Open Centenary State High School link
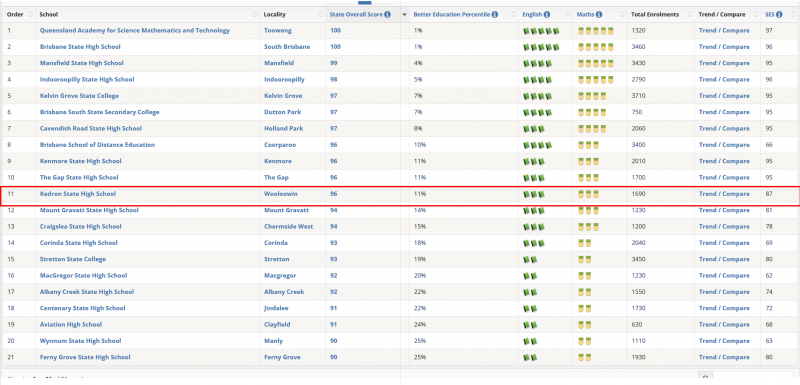This screenshot has width=800, height=385. (x=82, y=308)
